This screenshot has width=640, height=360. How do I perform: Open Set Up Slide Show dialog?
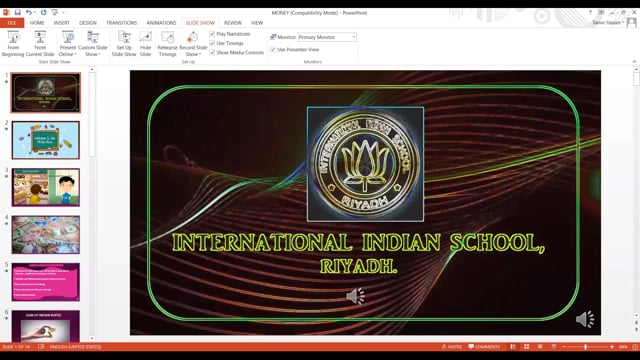click(124, 44)
